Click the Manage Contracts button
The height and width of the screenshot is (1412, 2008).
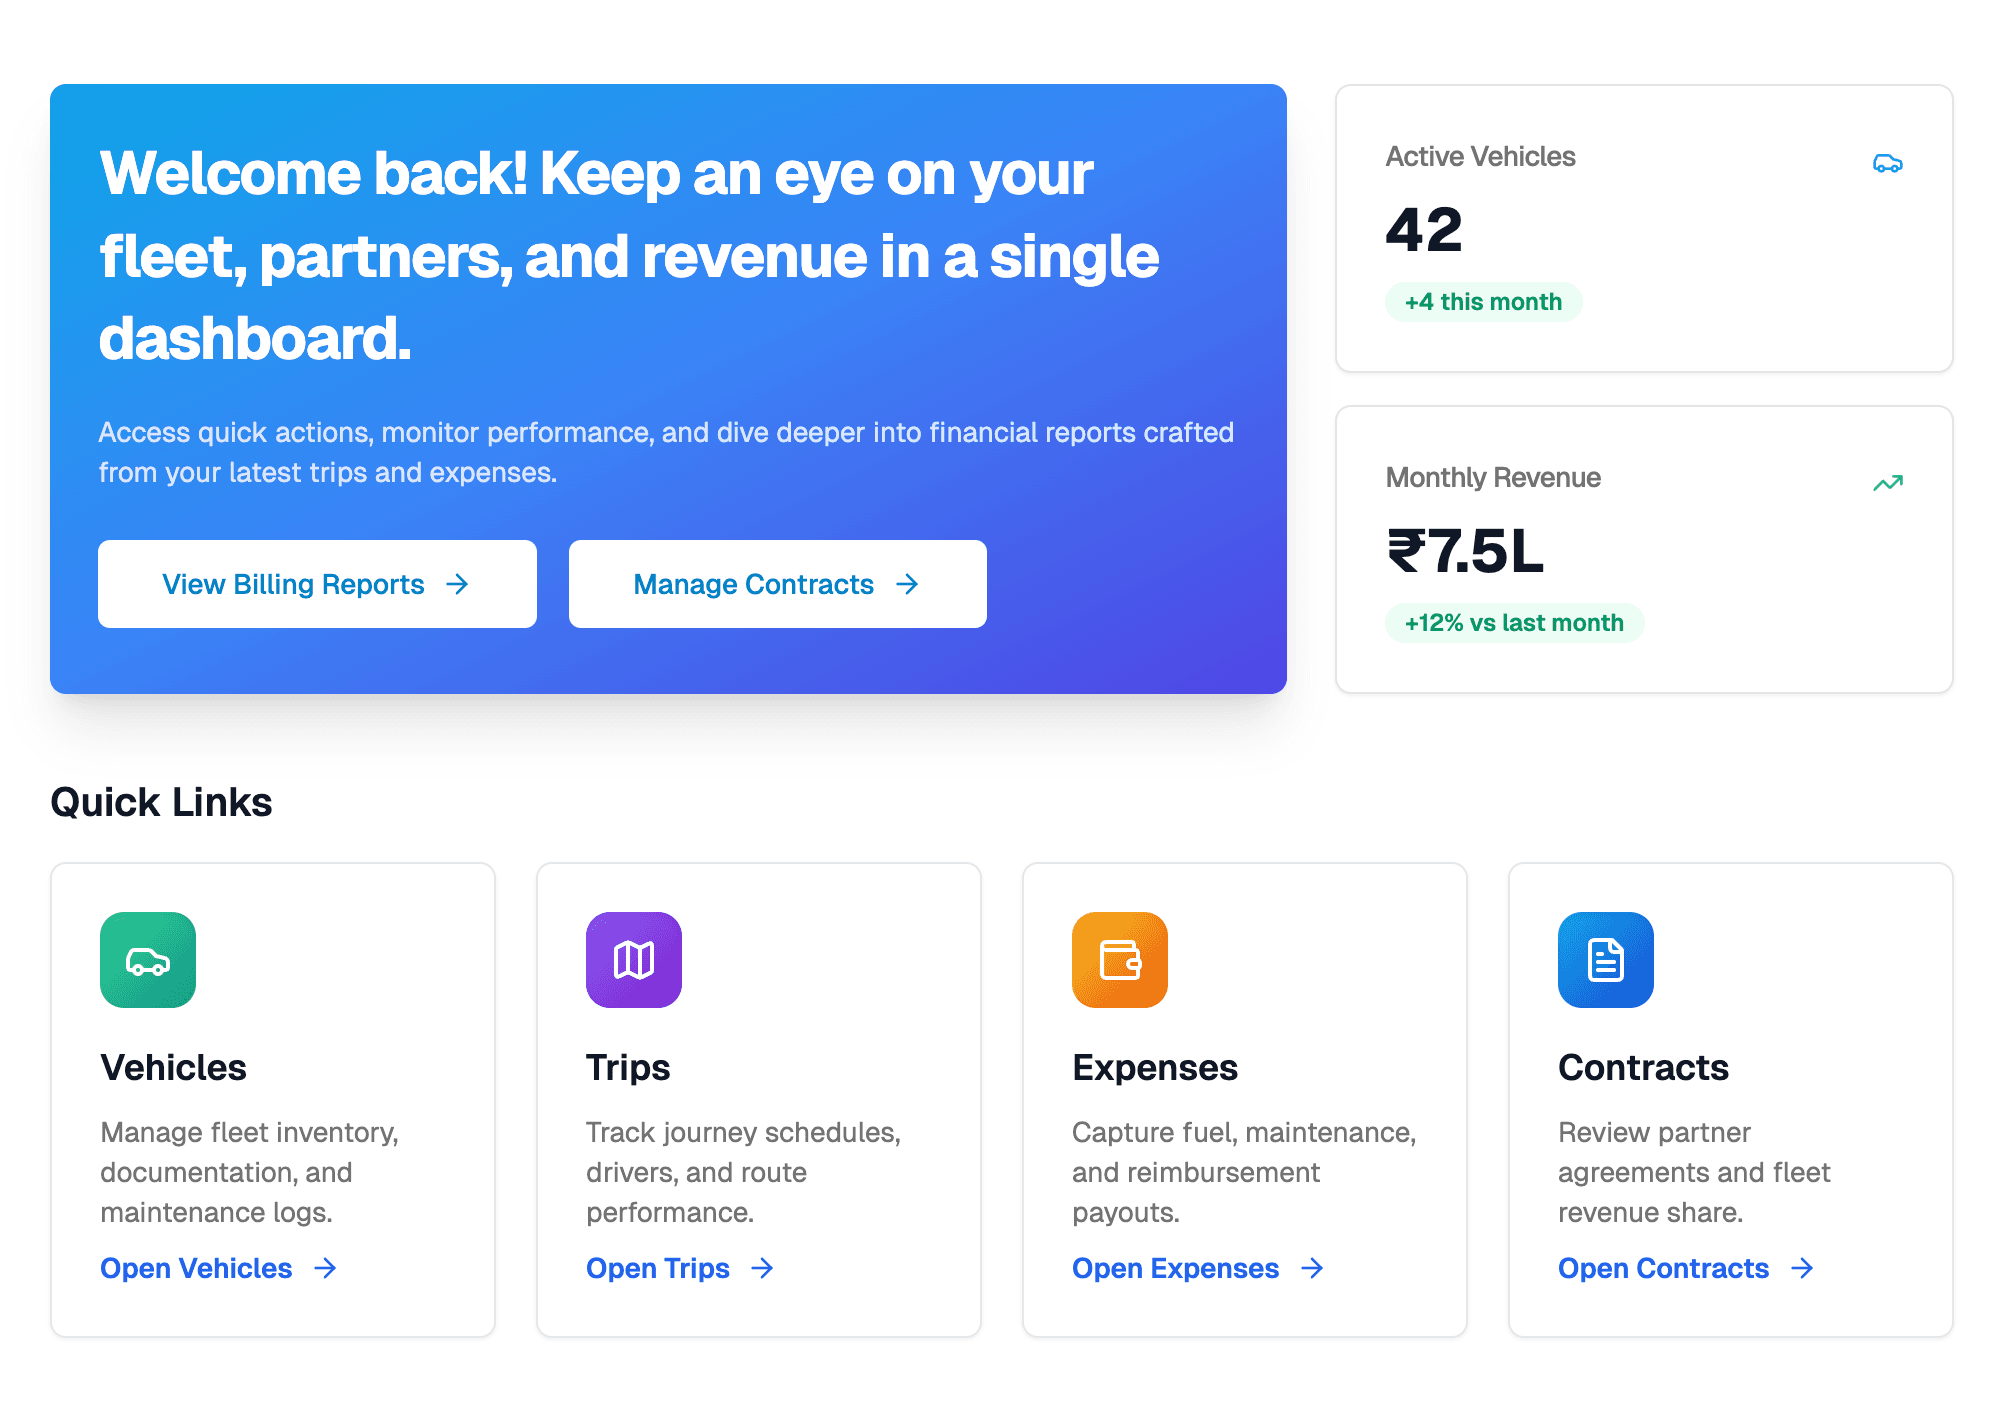[x=777, y=584]
